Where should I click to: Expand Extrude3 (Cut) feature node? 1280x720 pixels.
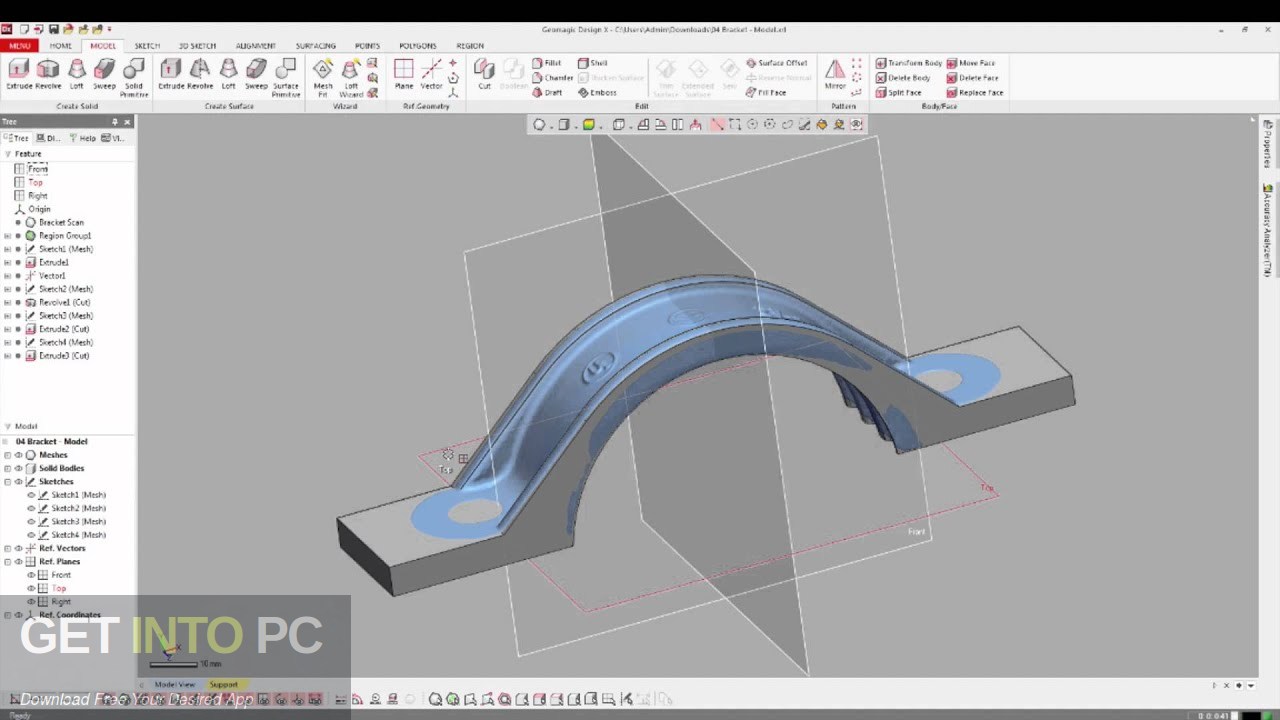point(7,356)
